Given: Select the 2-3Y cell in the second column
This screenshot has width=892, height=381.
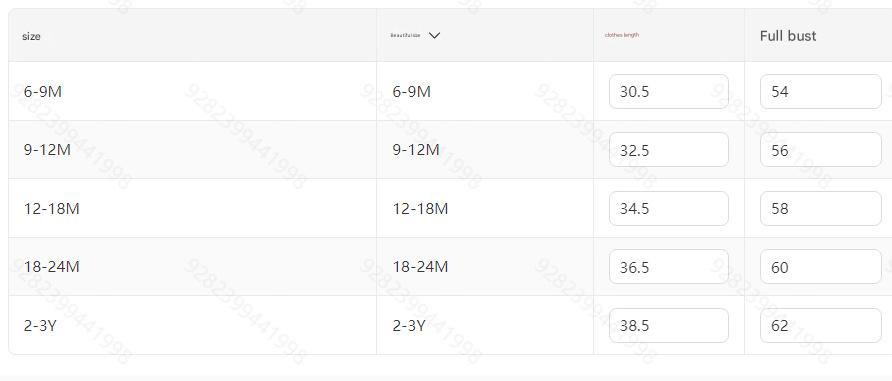Looking at the screenshot, I should (409, 326).
